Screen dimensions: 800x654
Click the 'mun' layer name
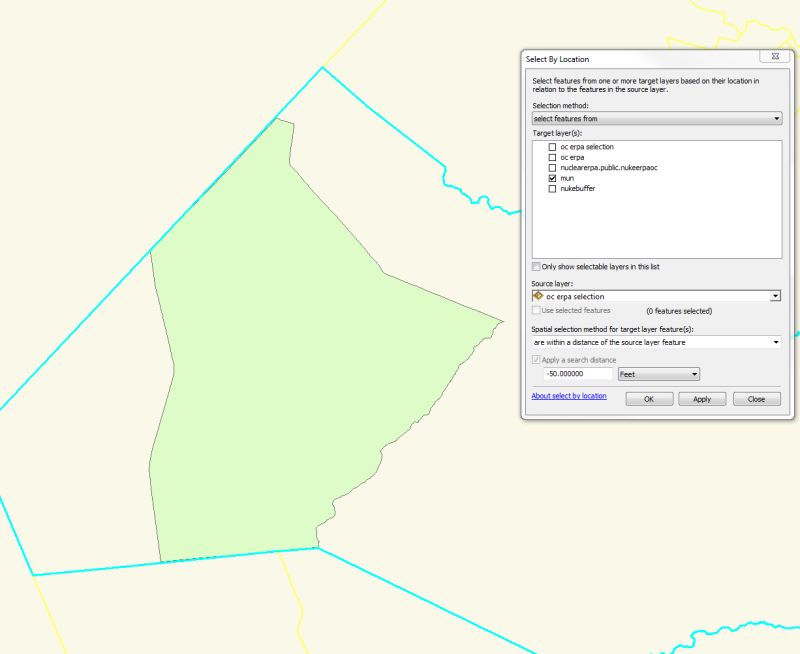567,179
